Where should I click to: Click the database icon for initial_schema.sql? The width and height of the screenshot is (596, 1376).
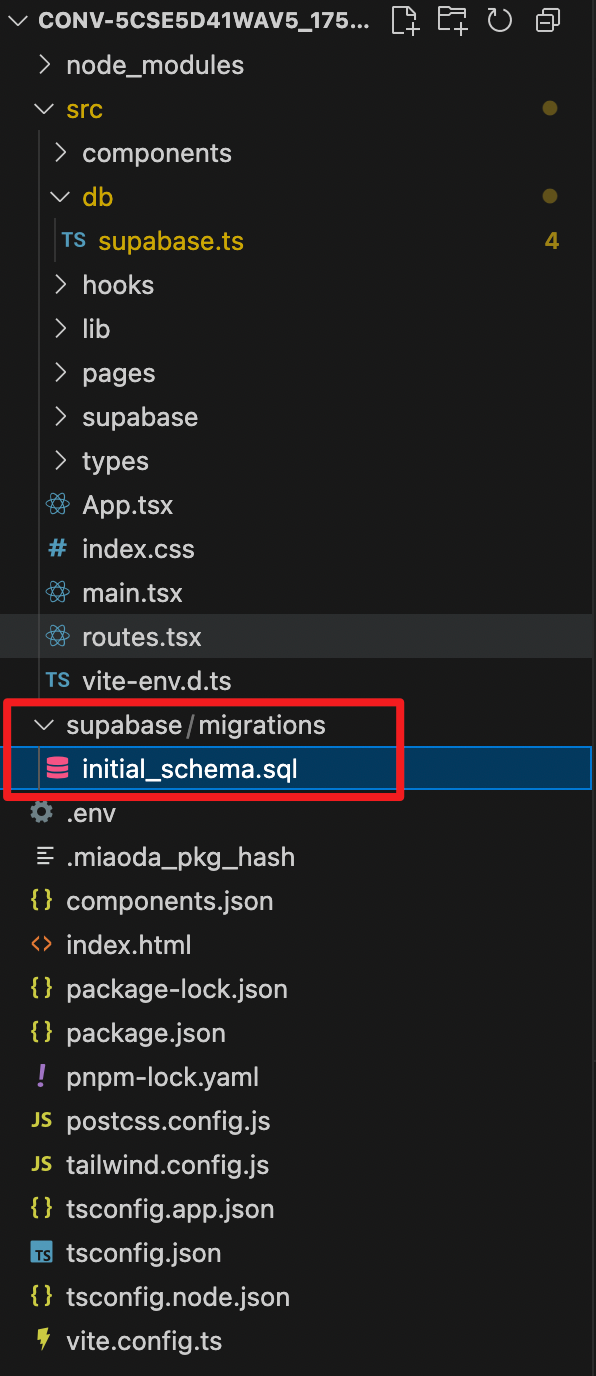point(58,769)
